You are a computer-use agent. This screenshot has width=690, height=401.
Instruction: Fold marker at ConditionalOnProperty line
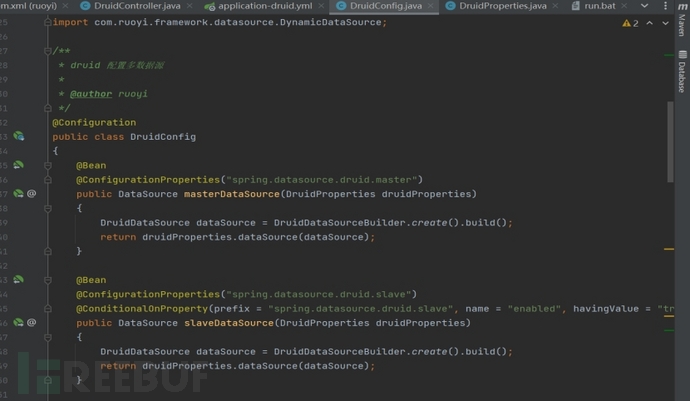[x=48, y=309]
